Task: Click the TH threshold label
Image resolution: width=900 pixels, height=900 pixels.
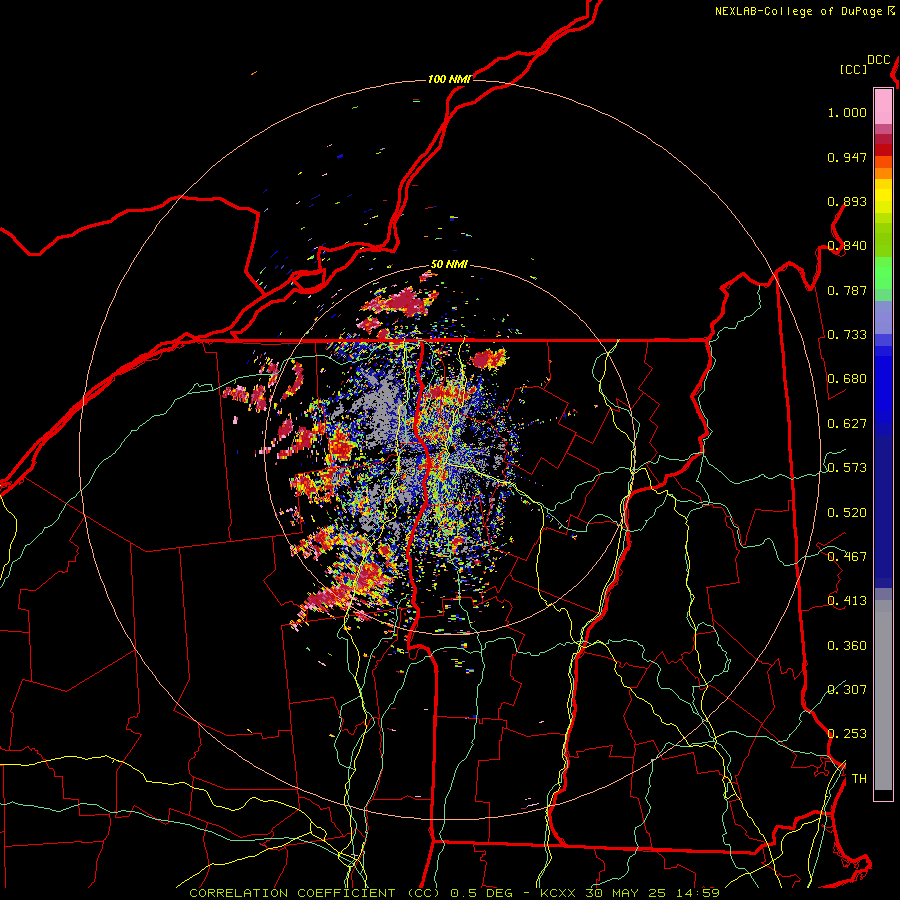Action: (859, 778)
